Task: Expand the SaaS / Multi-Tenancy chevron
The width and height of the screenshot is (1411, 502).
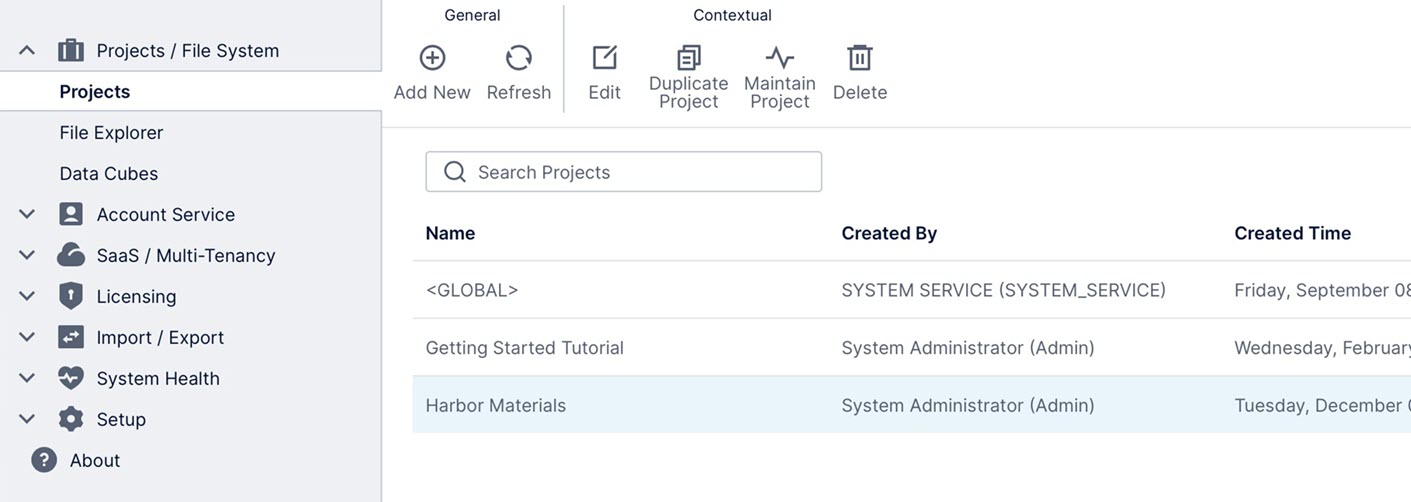Action: tap(27, 255)
